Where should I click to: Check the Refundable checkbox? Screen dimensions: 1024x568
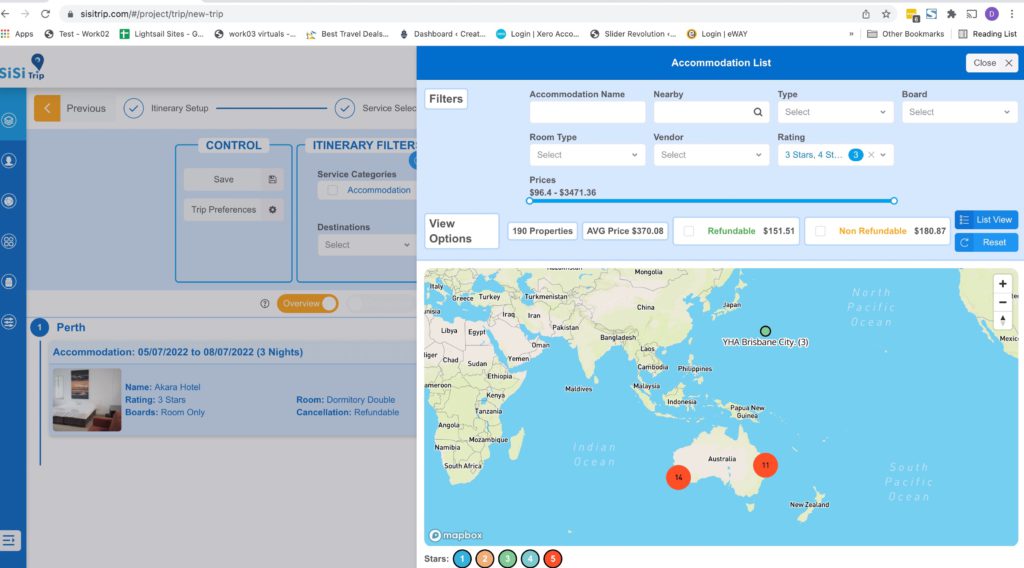(x=689, y=231)
